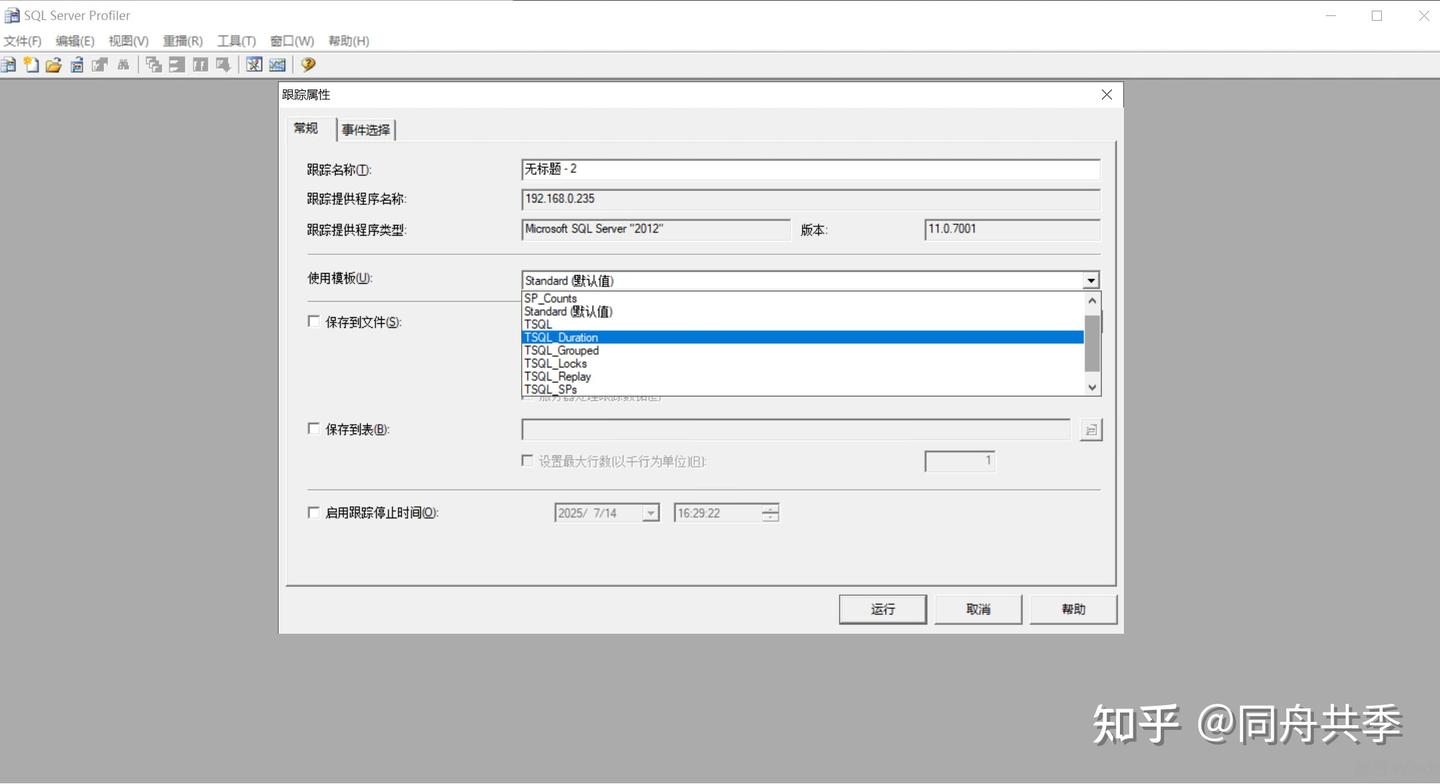The height and width of the screenshot is (784, 1440).
Task: Choose the TSQL_SPs template option
Action: pos(803,389)
